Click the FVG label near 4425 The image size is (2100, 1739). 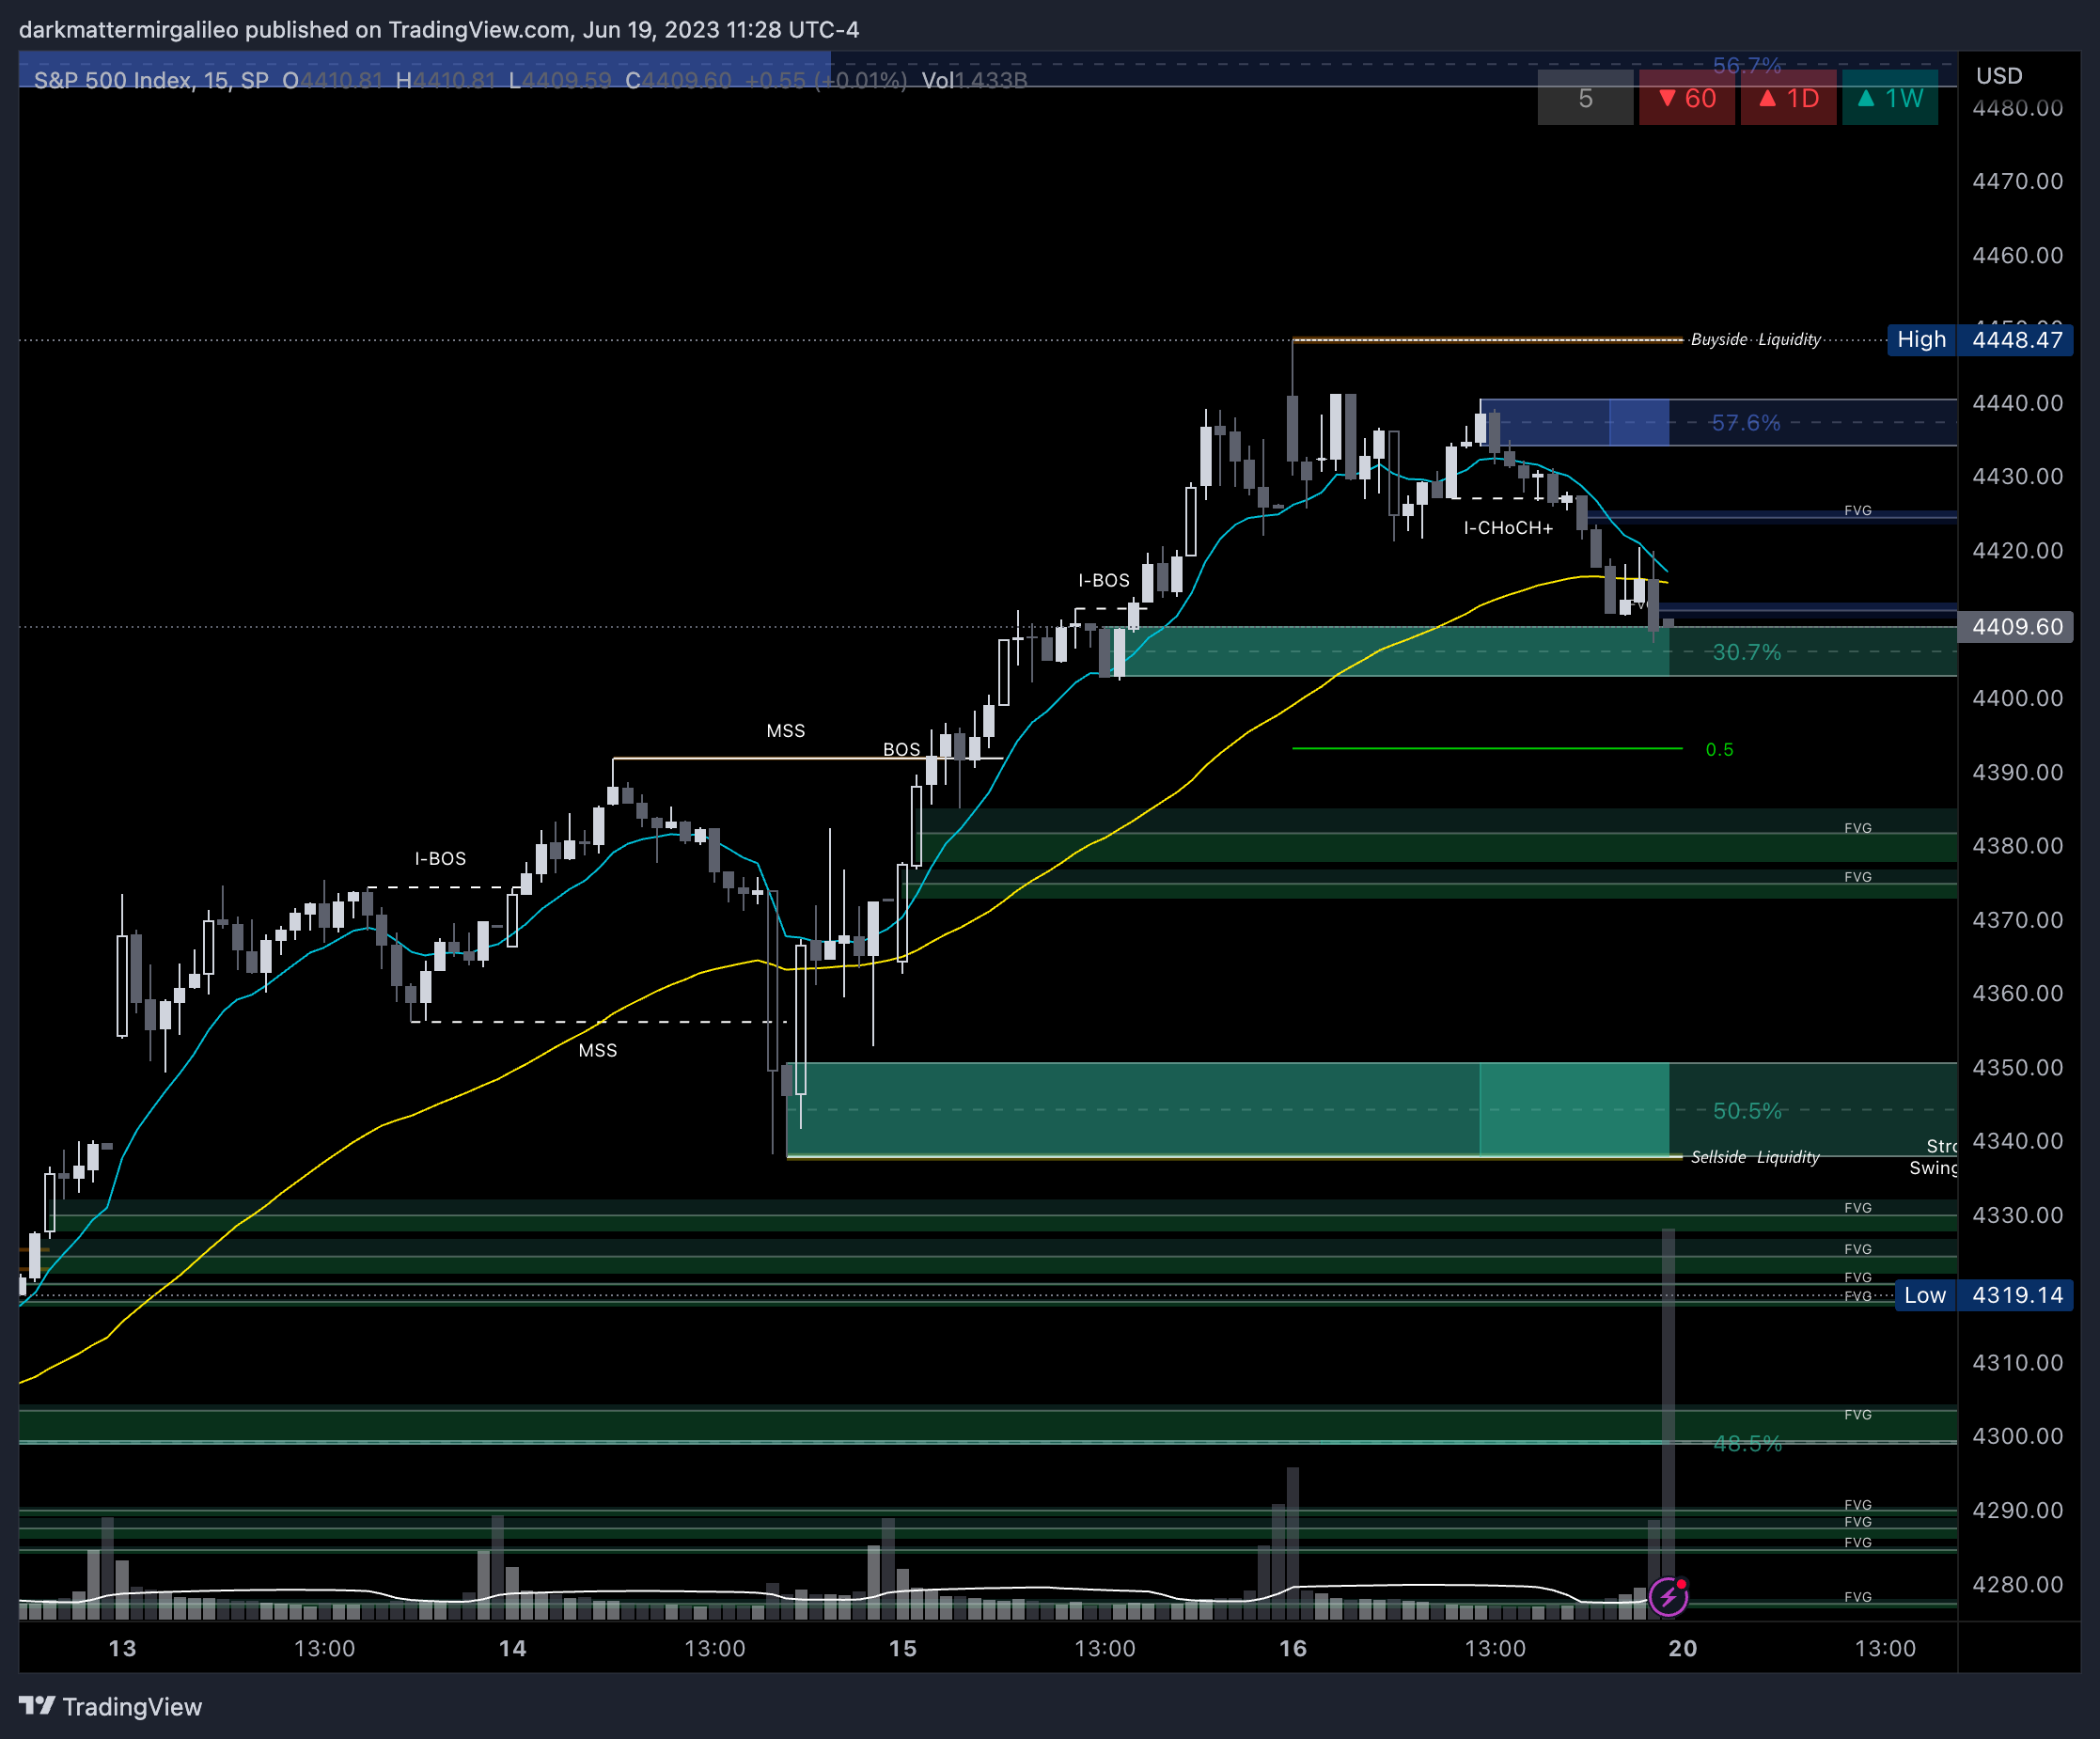coord(1857,511)
